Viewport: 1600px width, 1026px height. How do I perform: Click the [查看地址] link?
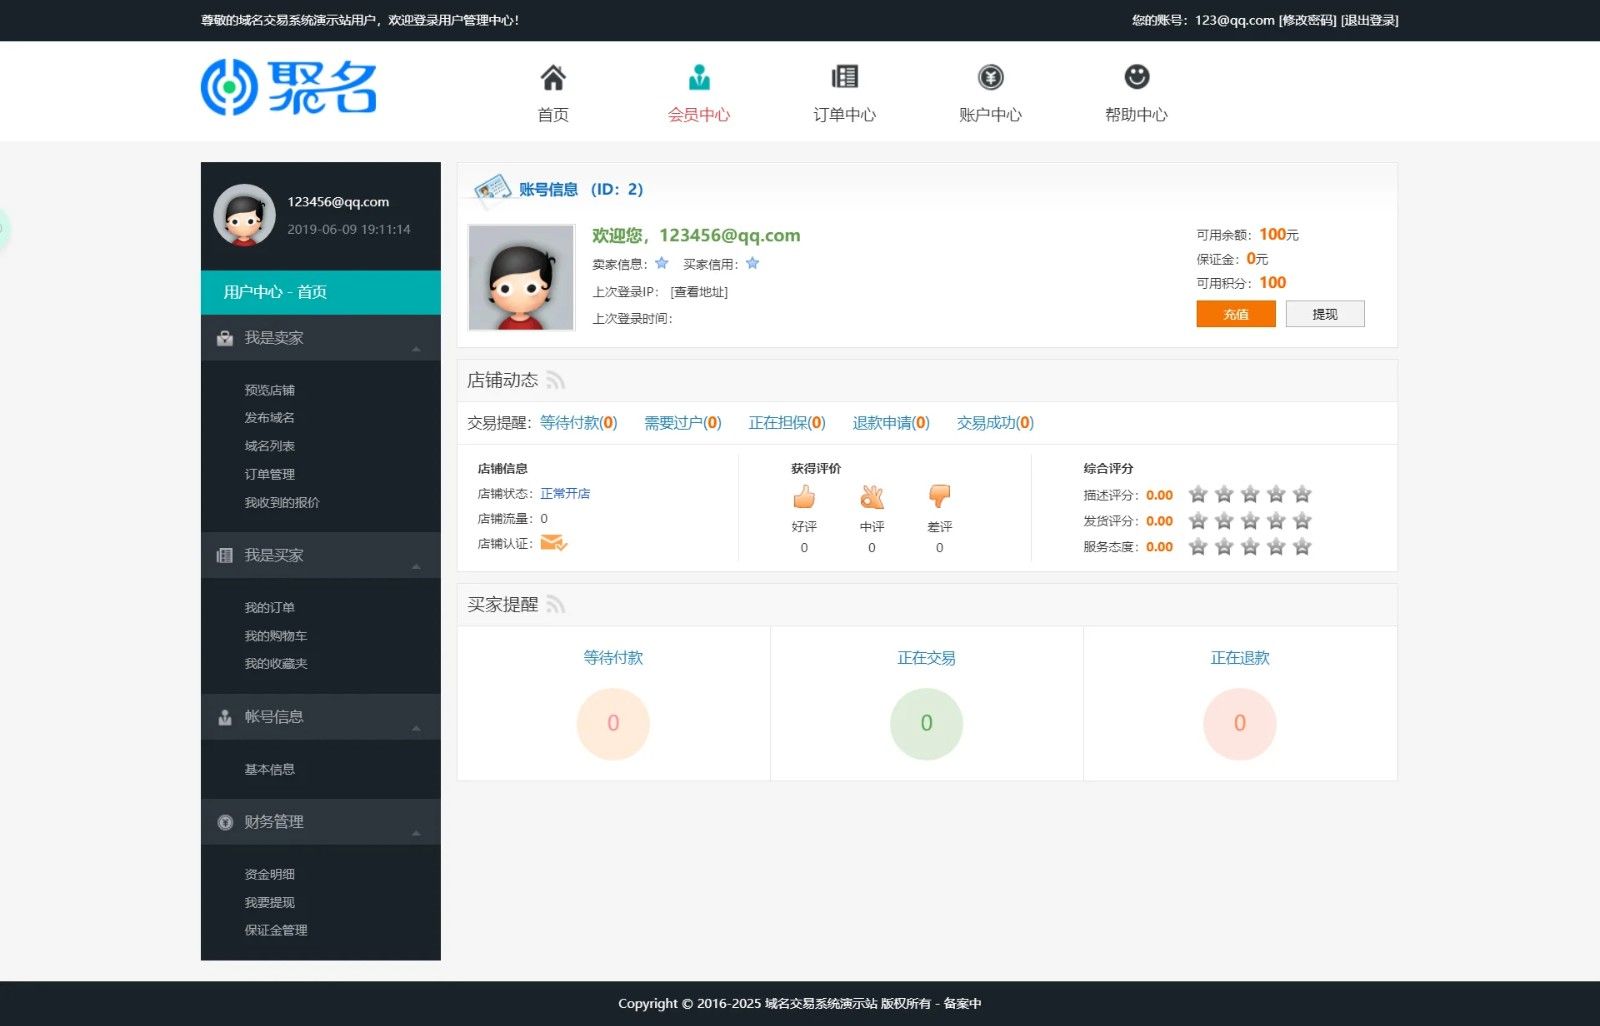[x=699, y=292]
